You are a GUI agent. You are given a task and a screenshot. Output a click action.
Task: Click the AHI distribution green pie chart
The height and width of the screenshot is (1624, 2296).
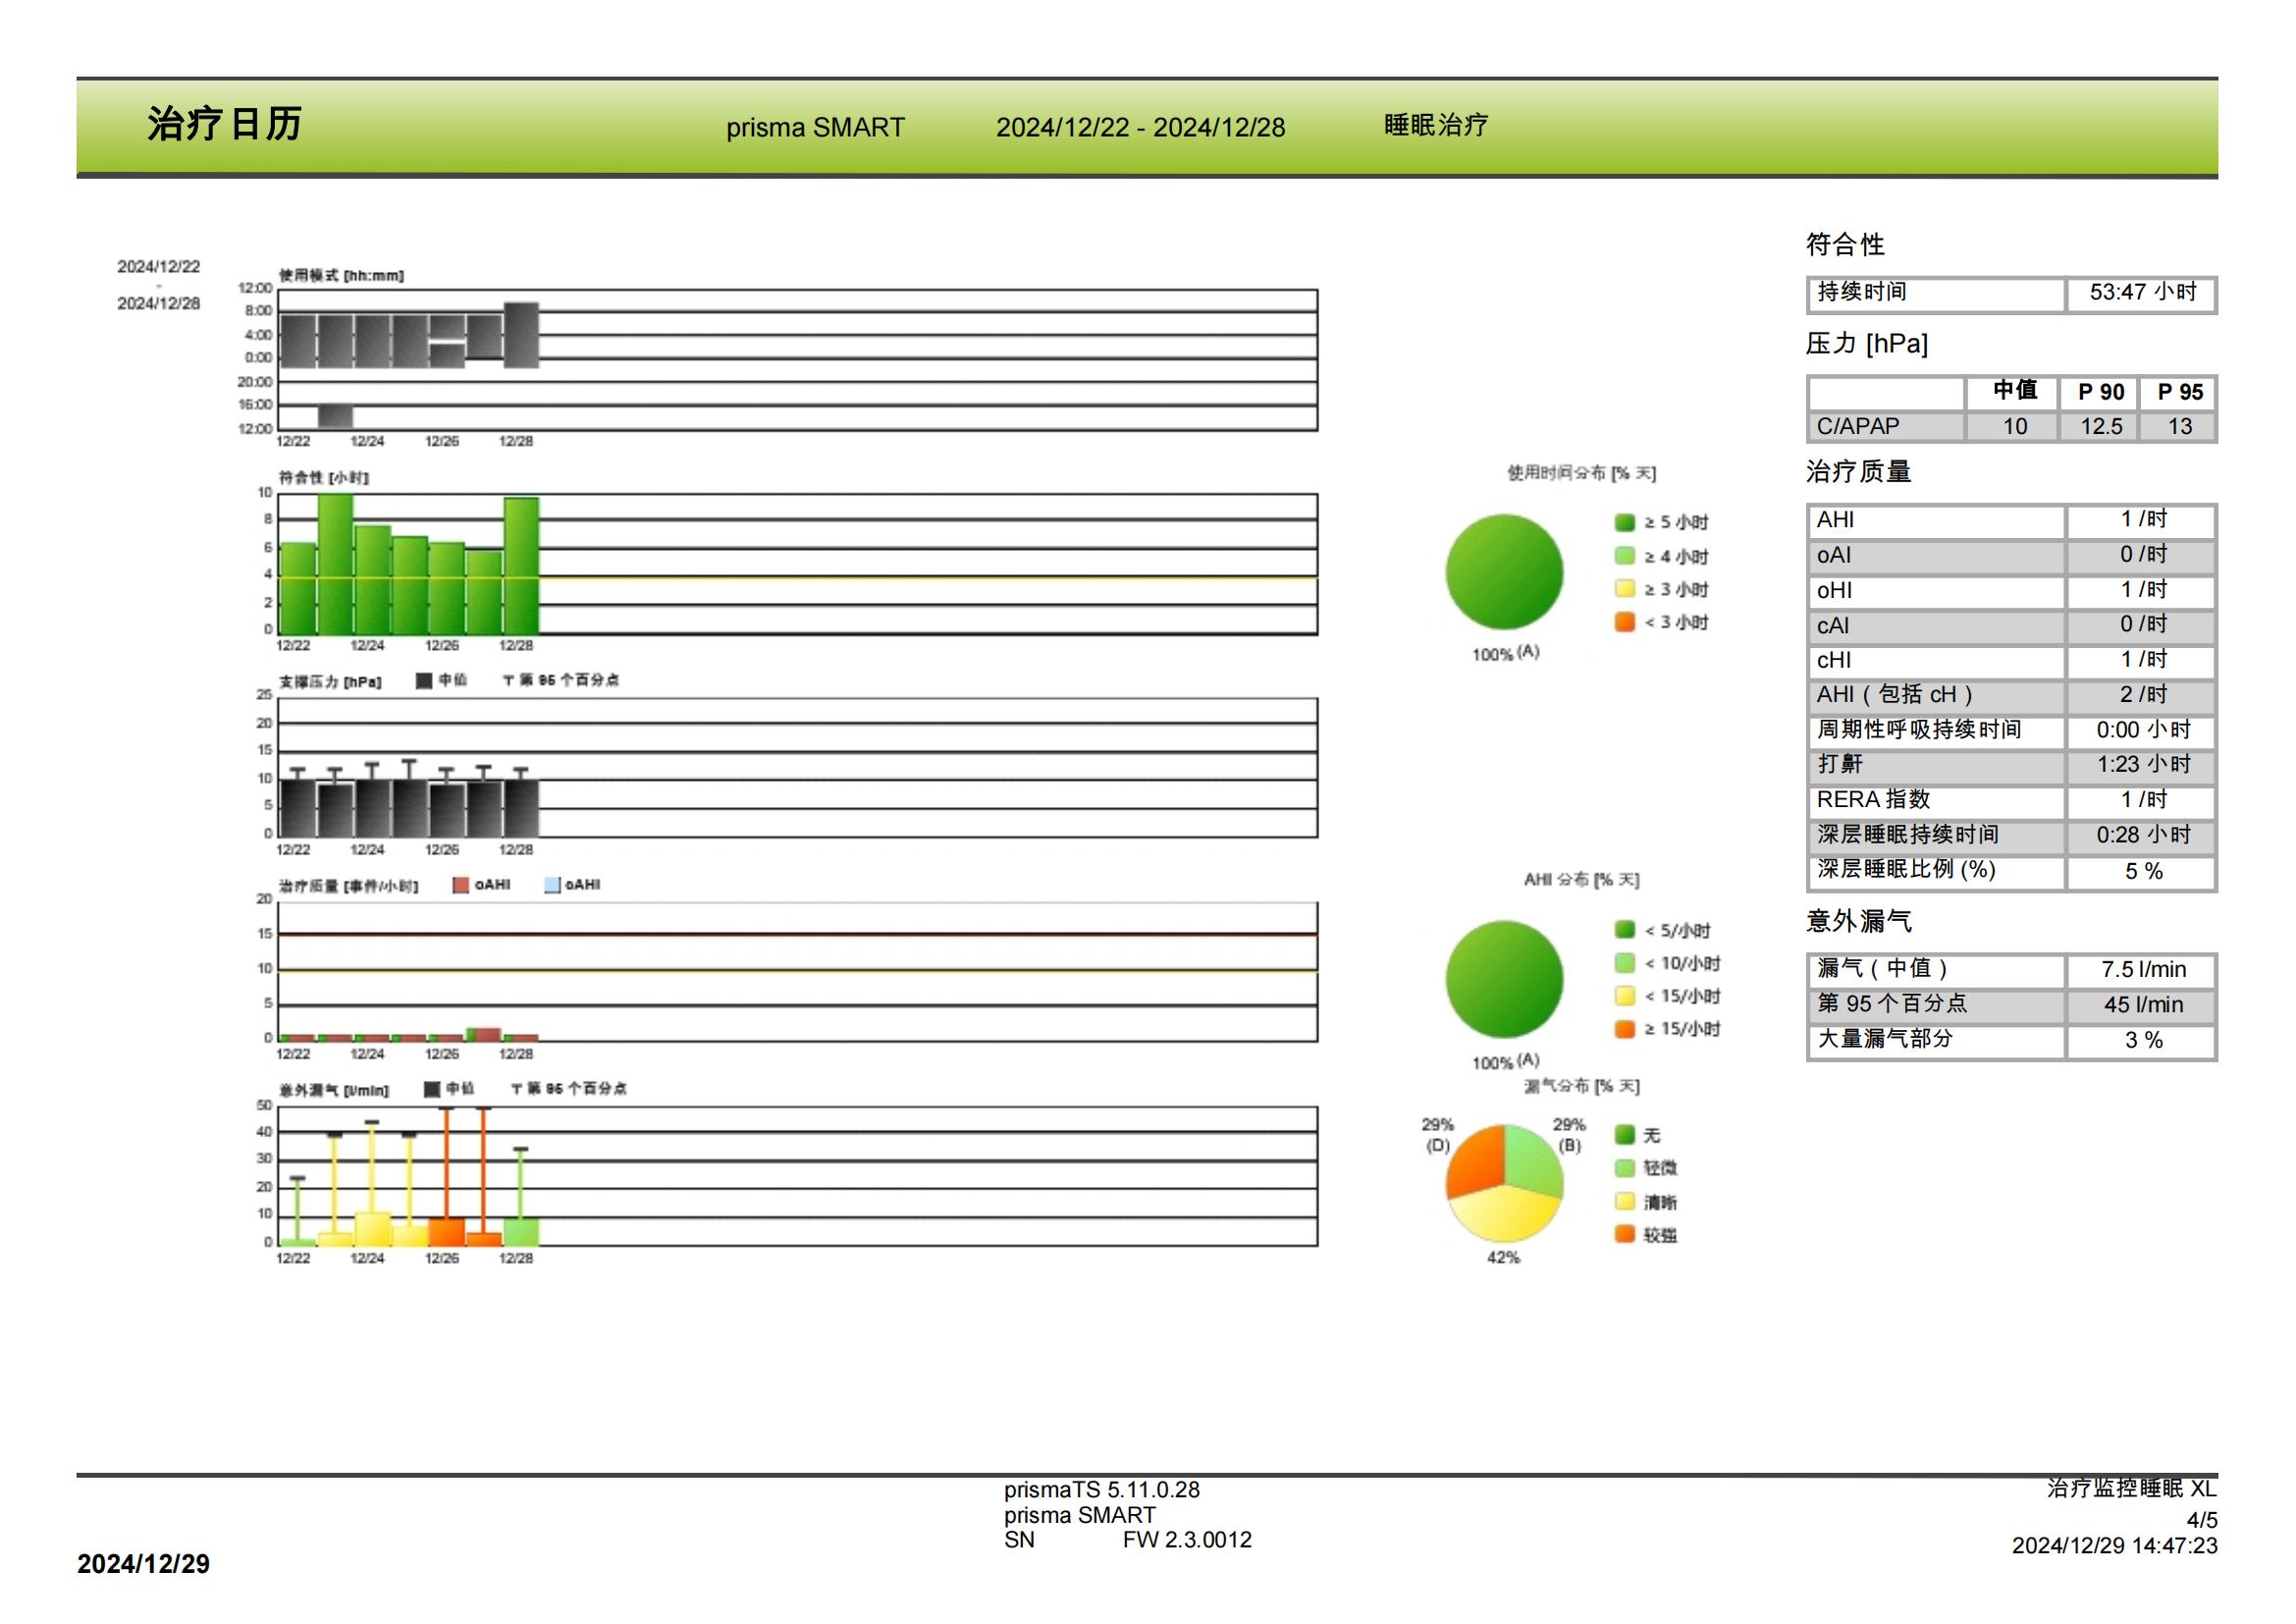click(1504, 980)
